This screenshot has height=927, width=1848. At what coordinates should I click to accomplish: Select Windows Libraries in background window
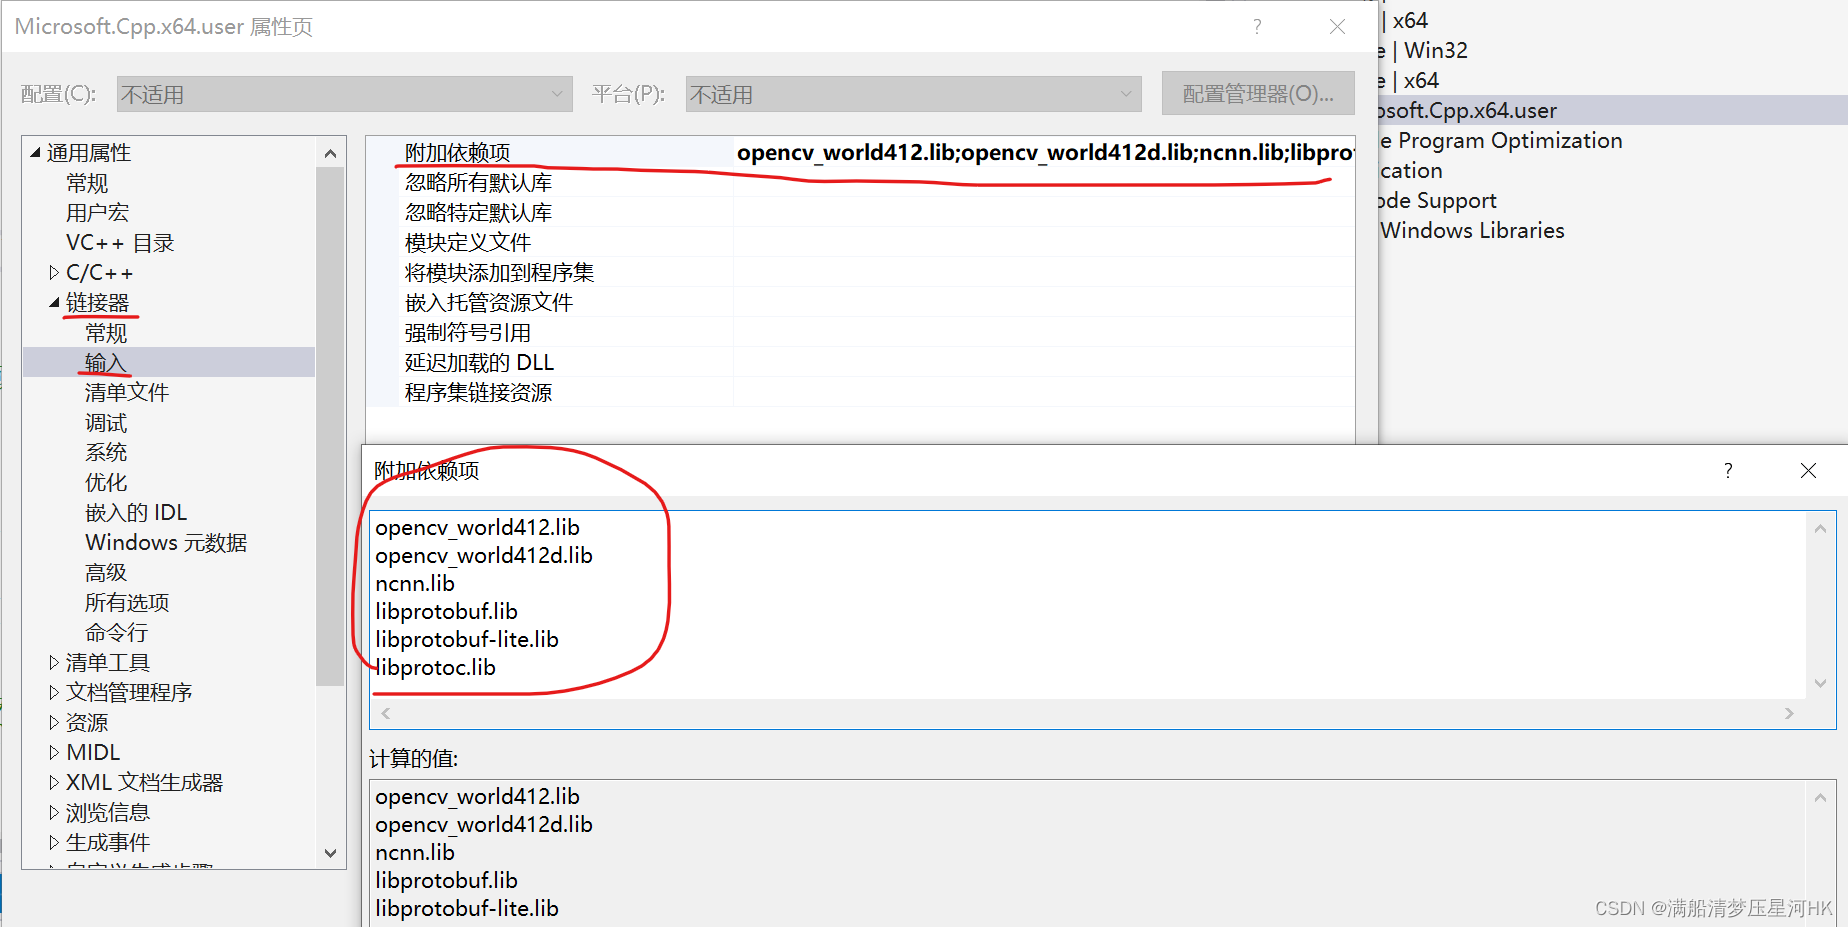(x=1472, y=231)
